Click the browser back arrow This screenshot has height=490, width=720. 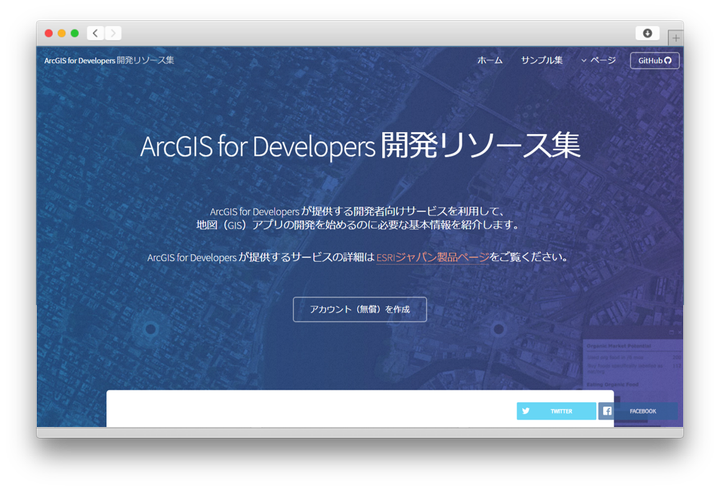(x=95, y=33)
